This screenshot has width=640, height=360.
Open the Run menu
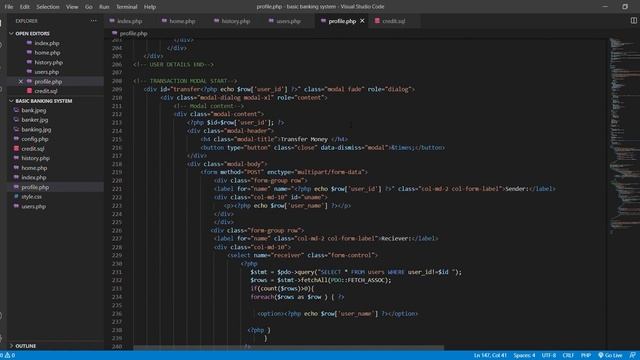[104, 7]
